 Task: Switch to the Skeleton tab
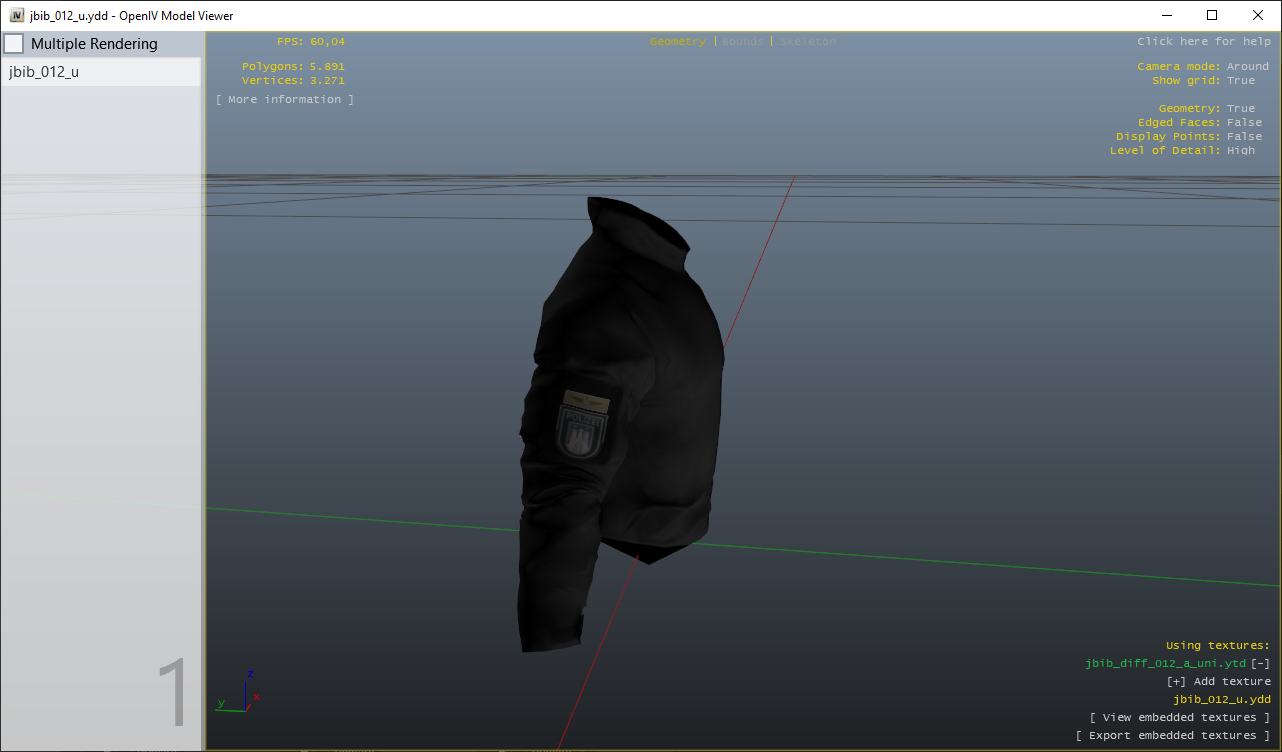807,42
